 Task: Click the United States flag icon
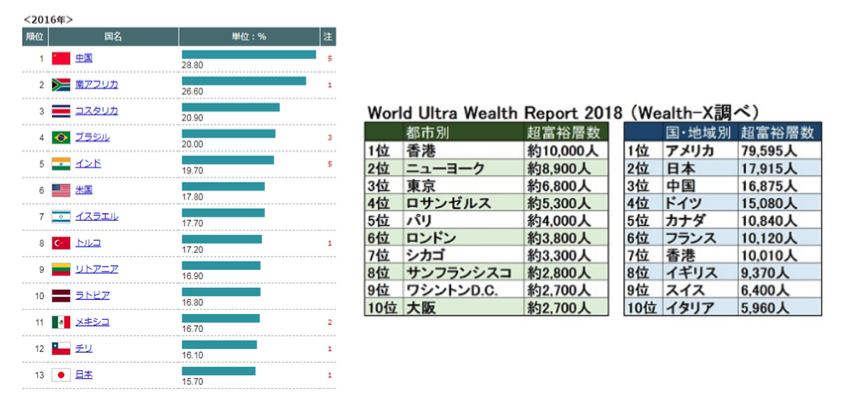click(61, 190)
